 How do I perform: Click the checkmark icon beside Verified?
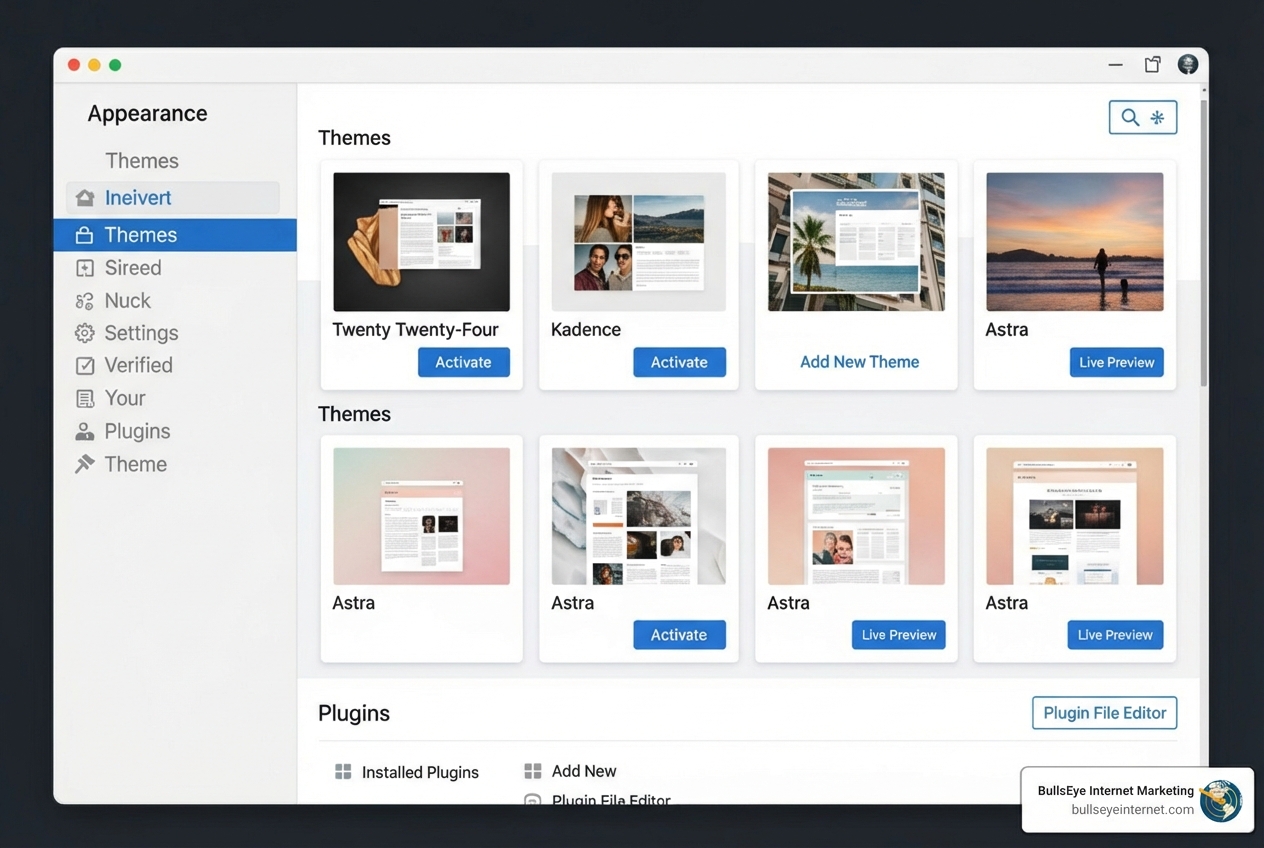tap(85, 366)
